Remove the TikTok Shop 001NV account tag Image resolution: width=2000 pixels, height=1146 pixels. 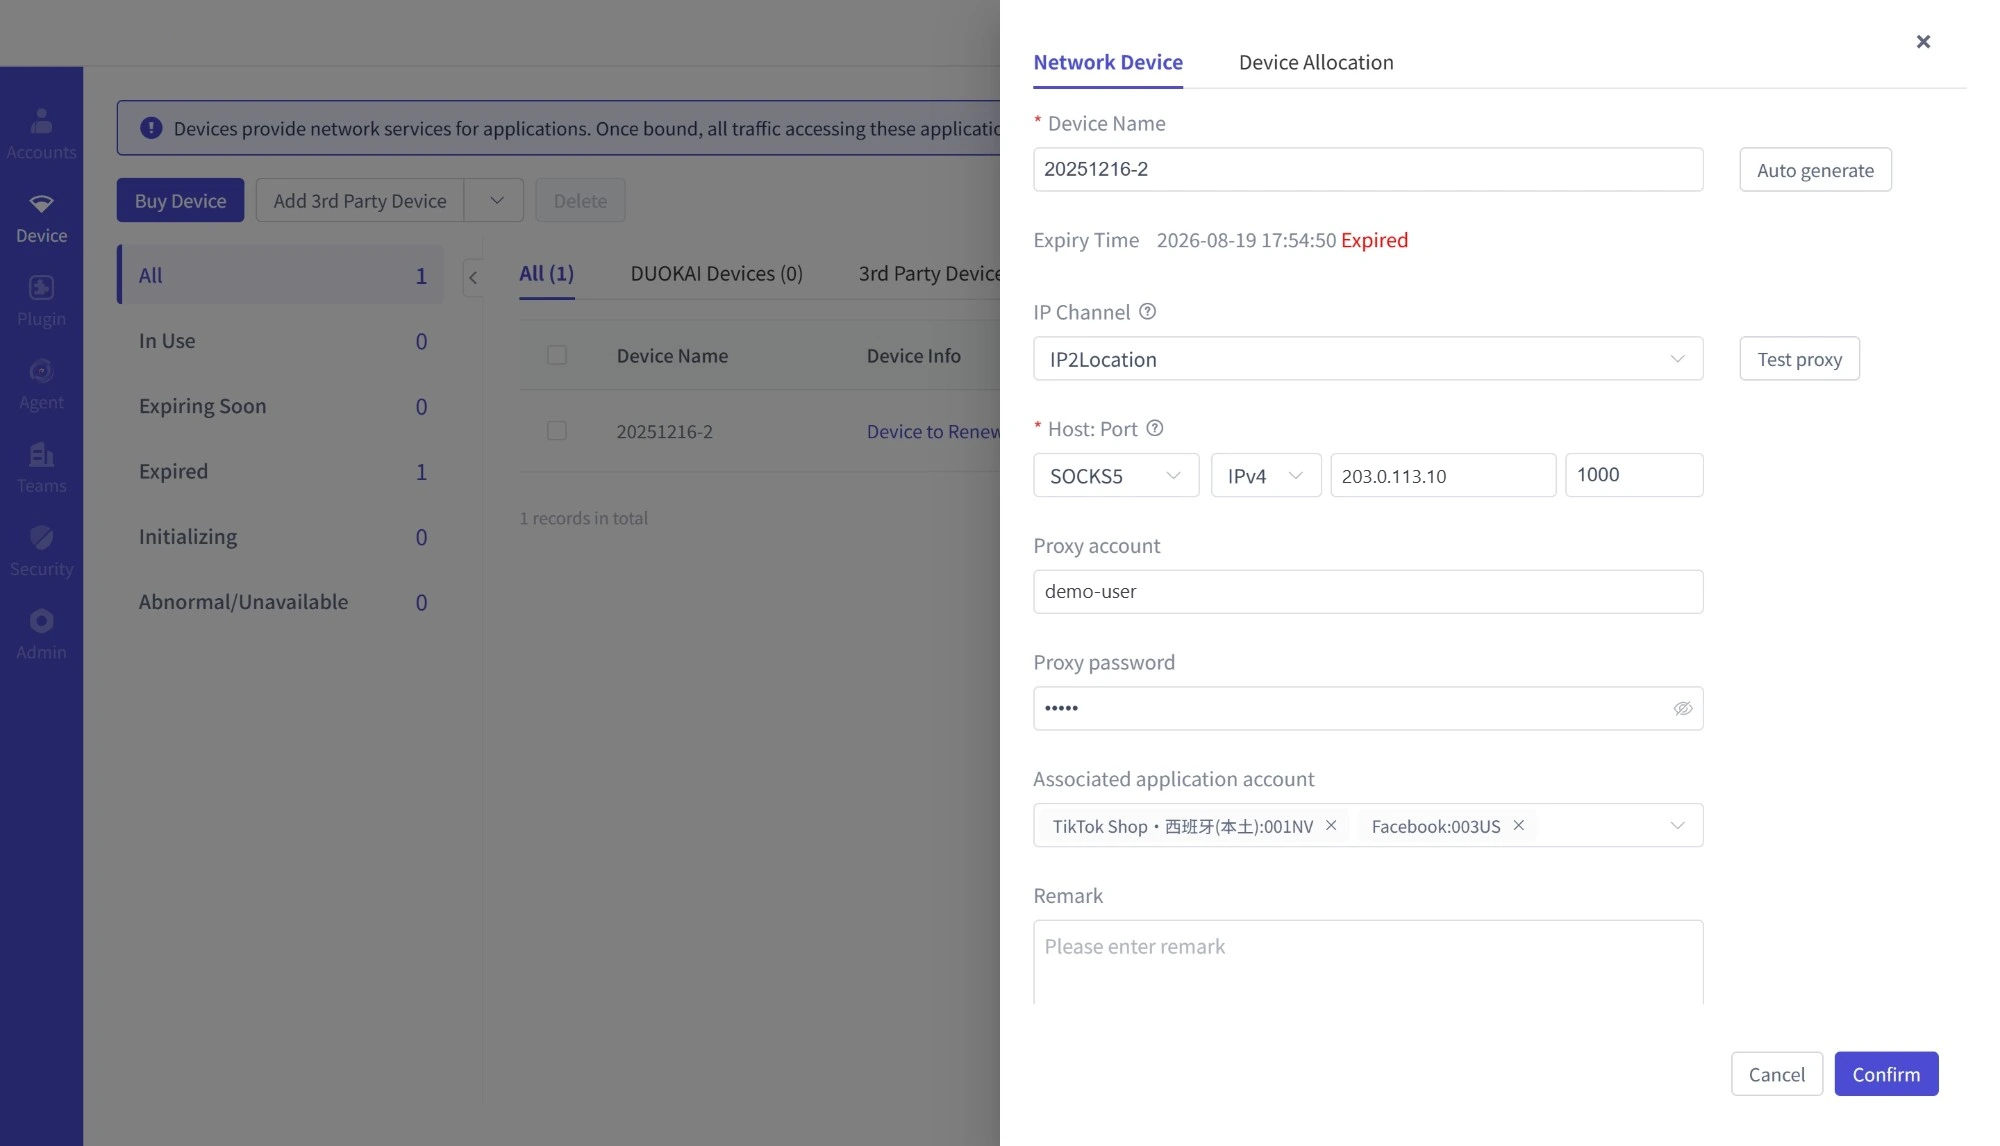click(1331, 825)
